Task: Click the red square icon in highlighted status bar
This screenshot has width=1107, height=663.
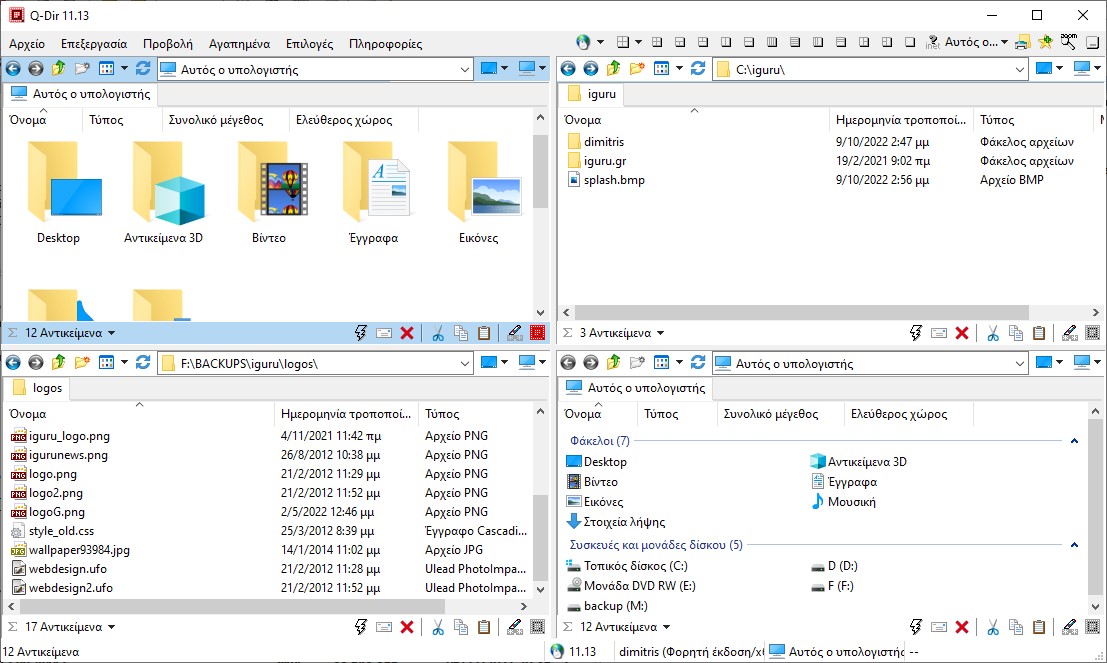Action: (x=538, y=333)
